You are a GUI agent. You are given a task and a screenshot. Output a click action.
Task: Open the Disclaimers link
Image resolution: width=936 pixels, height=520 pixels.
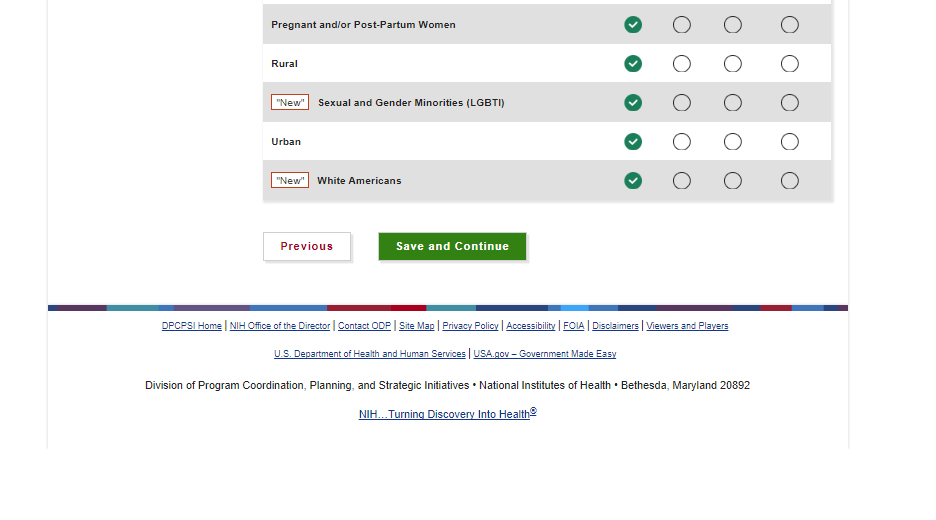point(615,326)
